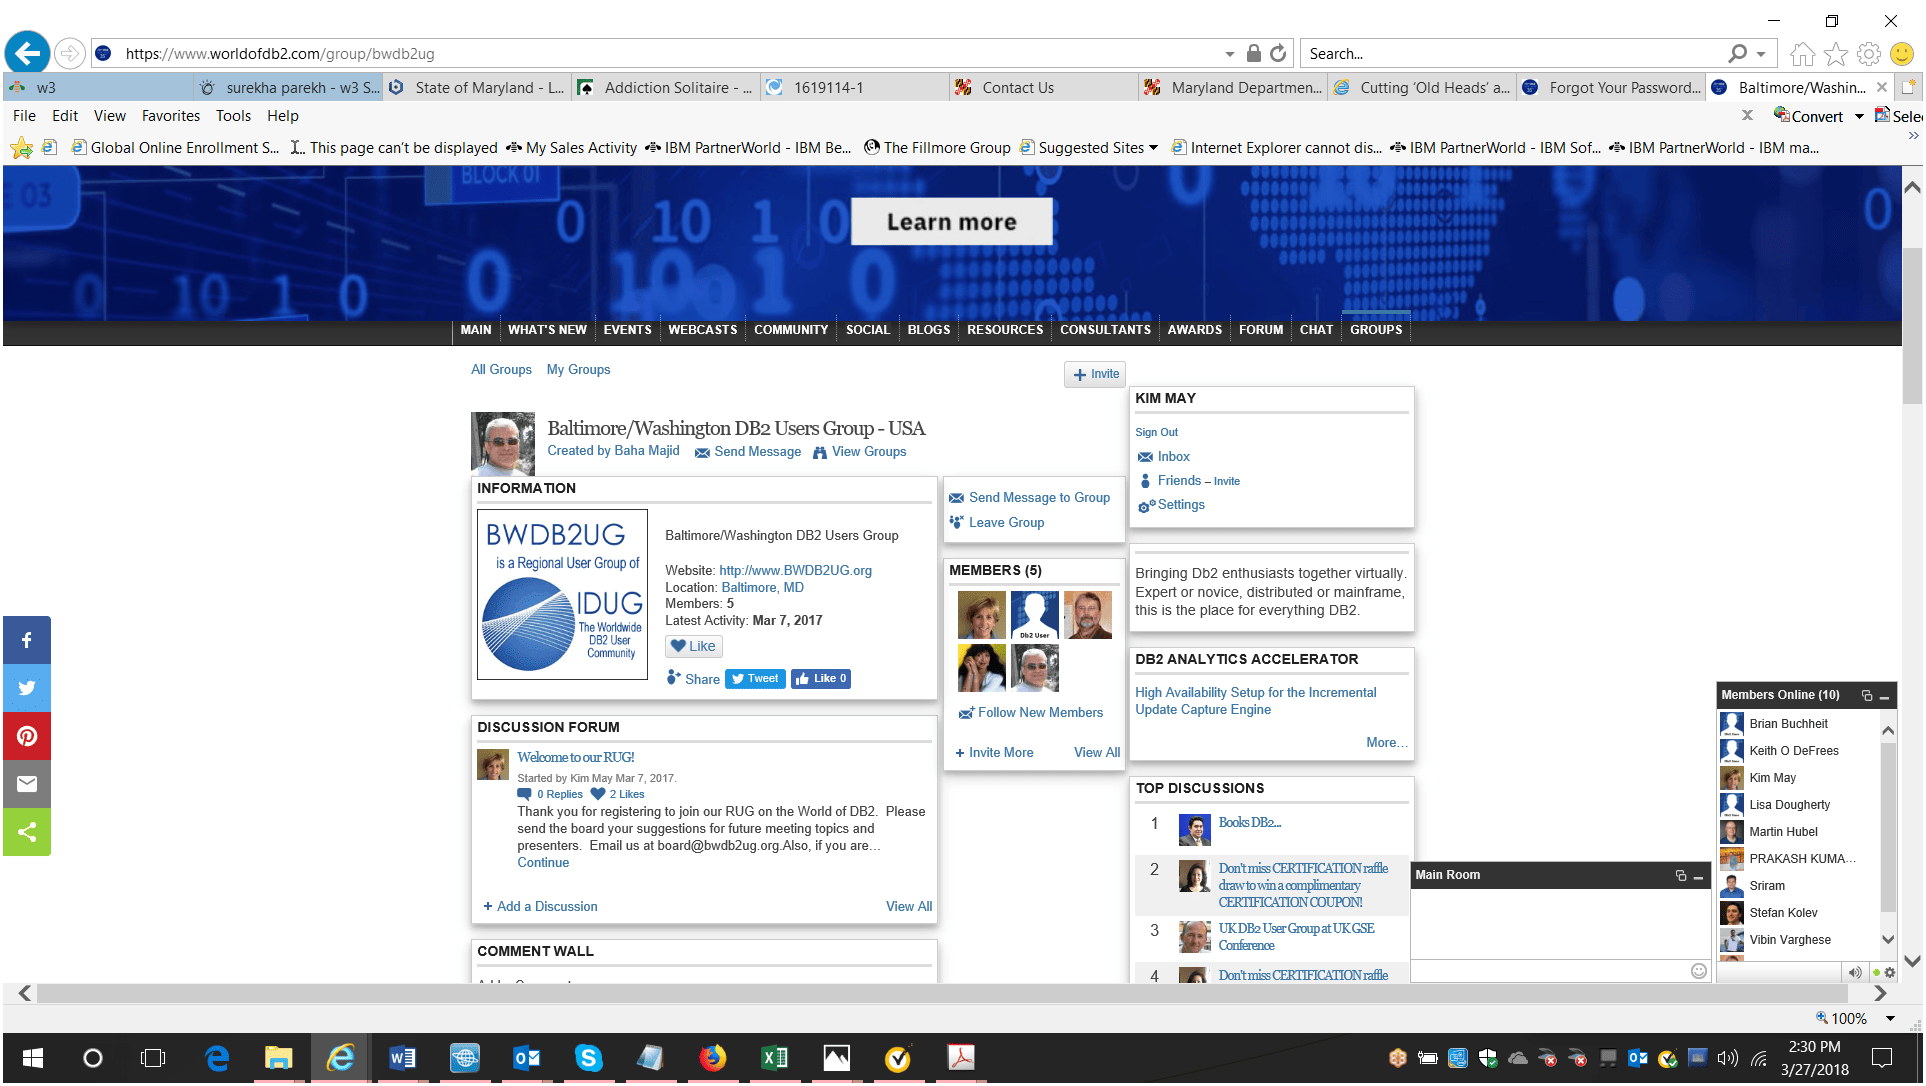Open the My Groups link
1926x1086 pixels.
[578, 370]
